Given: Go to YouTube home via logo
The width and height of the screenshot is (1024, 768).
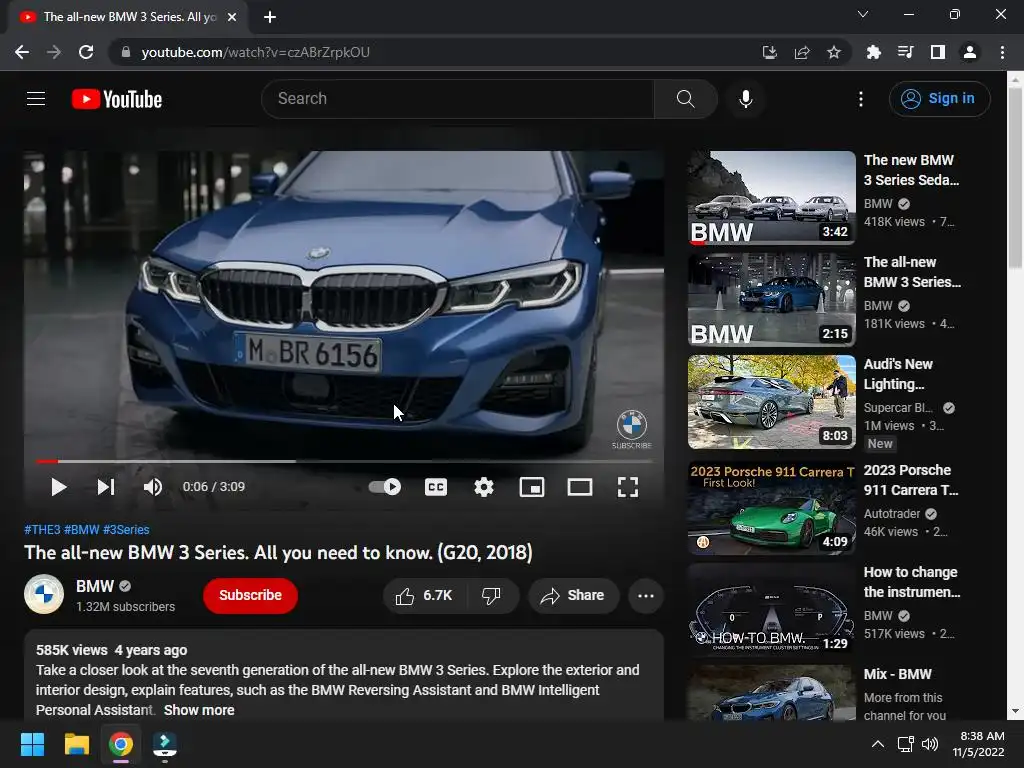Looking at the screenshot, I should point(117,99).
